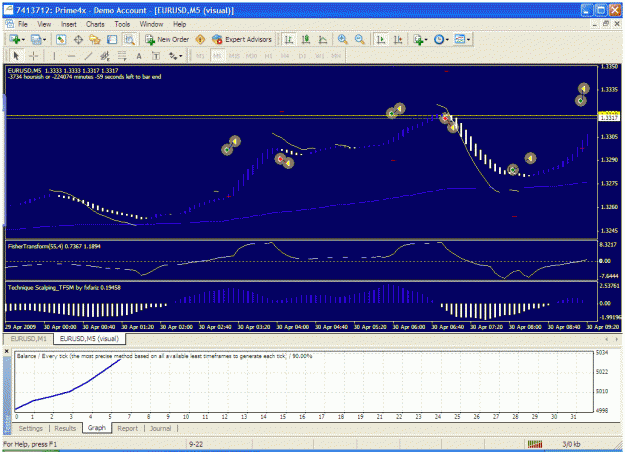The height and width of the screenshot is (452, 625).
Task: Click the New Order toolbar button
Action: point(167,39)
